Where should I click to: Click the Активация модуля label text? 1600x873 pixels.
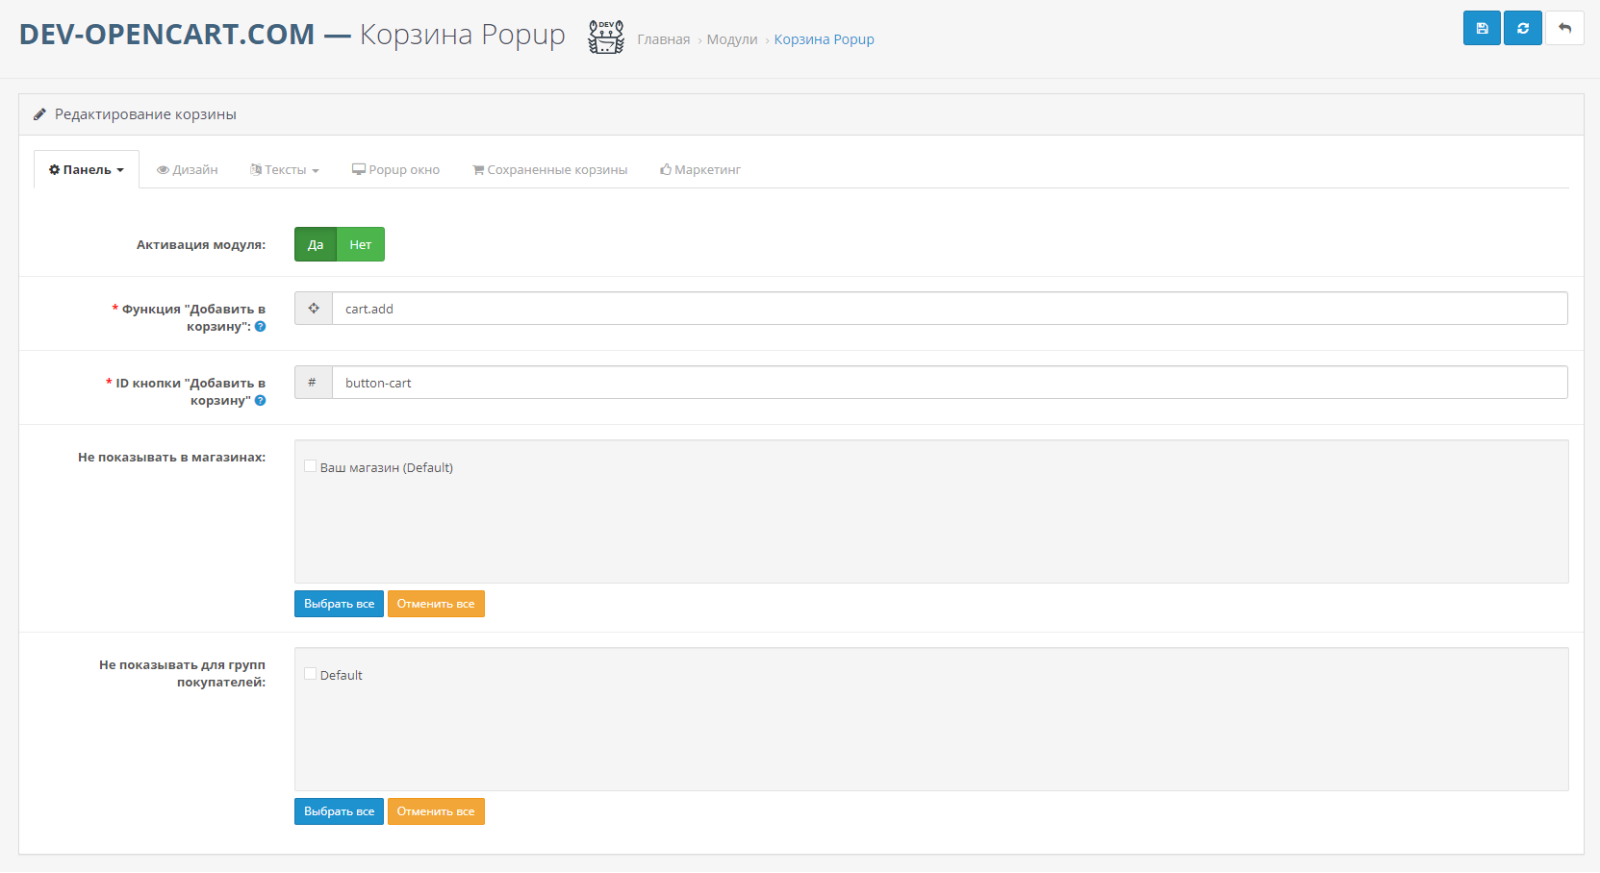click(201, 245)
